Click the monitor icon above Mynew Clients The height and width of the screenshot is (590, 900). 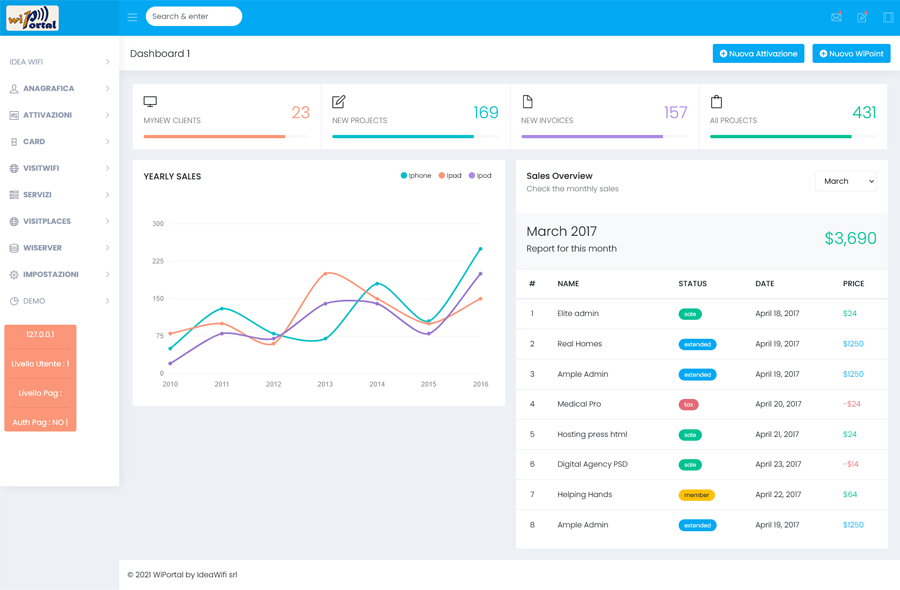click(150, 102)
